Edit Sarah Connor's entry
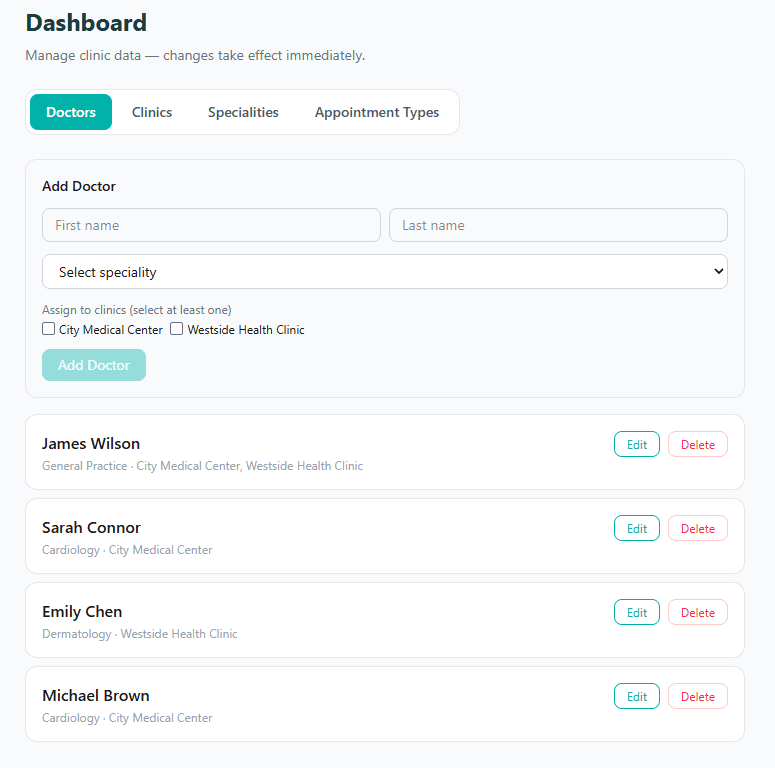The height and width of the screenshot is (768, 775). (637, 528)
